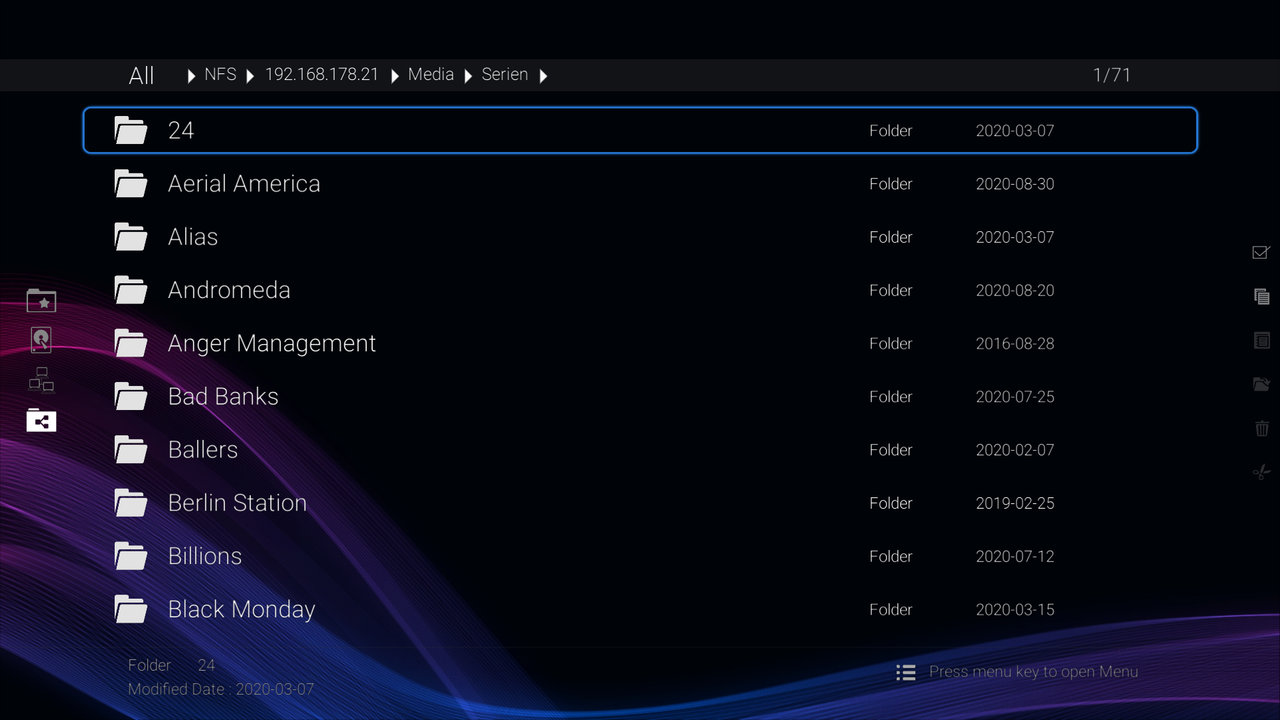
Task: Click the folder icon for Alias
Action: click(x=131, y=236)
